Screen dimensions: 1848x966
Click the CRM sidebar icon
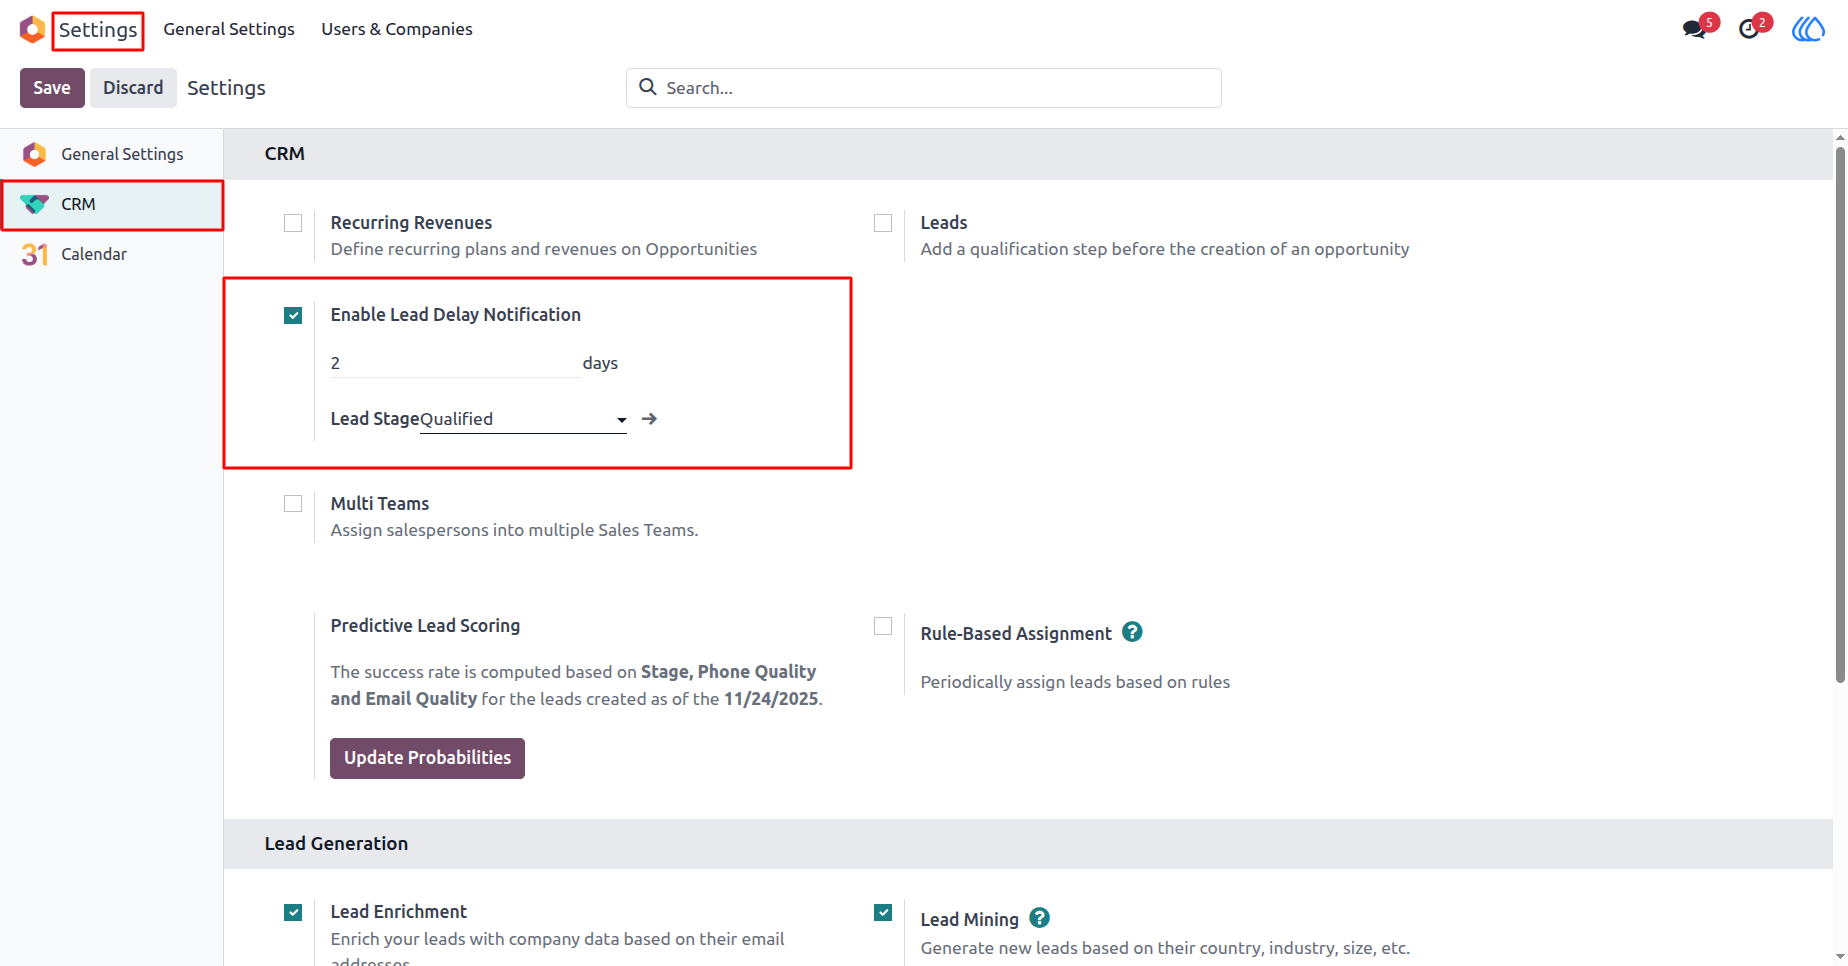tap(34, 204)
